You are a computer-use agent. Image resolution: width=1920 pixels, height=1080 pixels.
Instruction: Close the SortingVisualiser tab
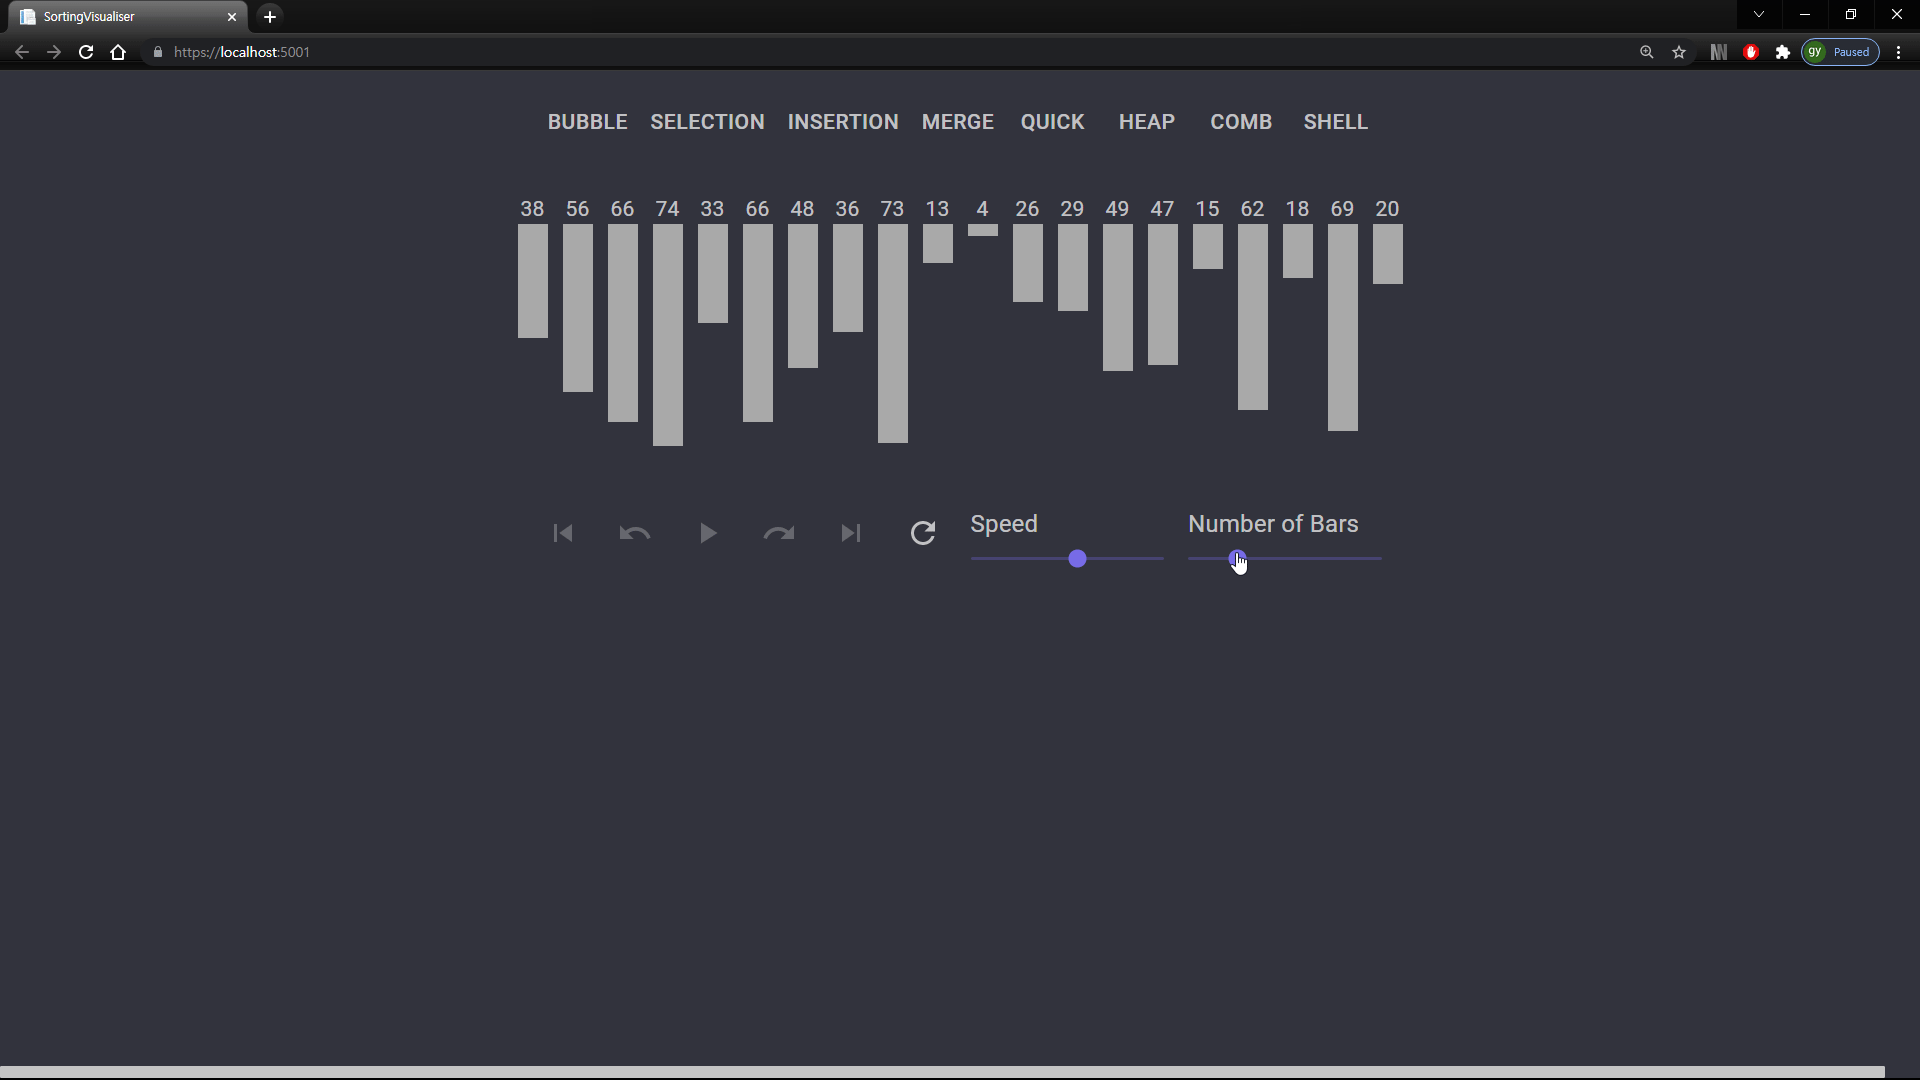(232, 17)
